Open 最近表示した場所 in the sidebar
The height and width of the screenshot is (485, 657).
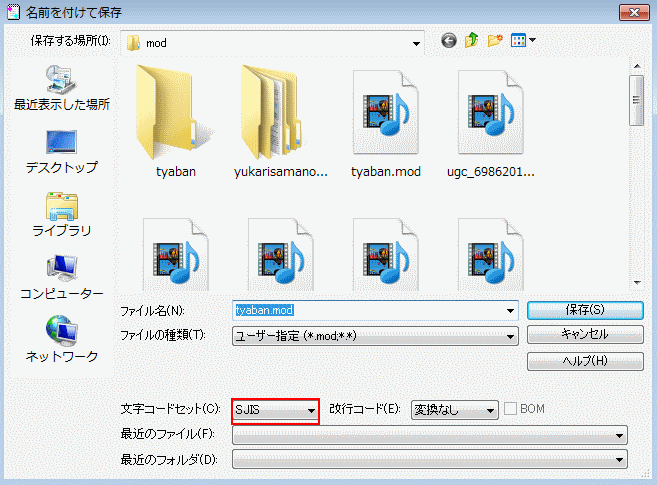coord(62,88)
